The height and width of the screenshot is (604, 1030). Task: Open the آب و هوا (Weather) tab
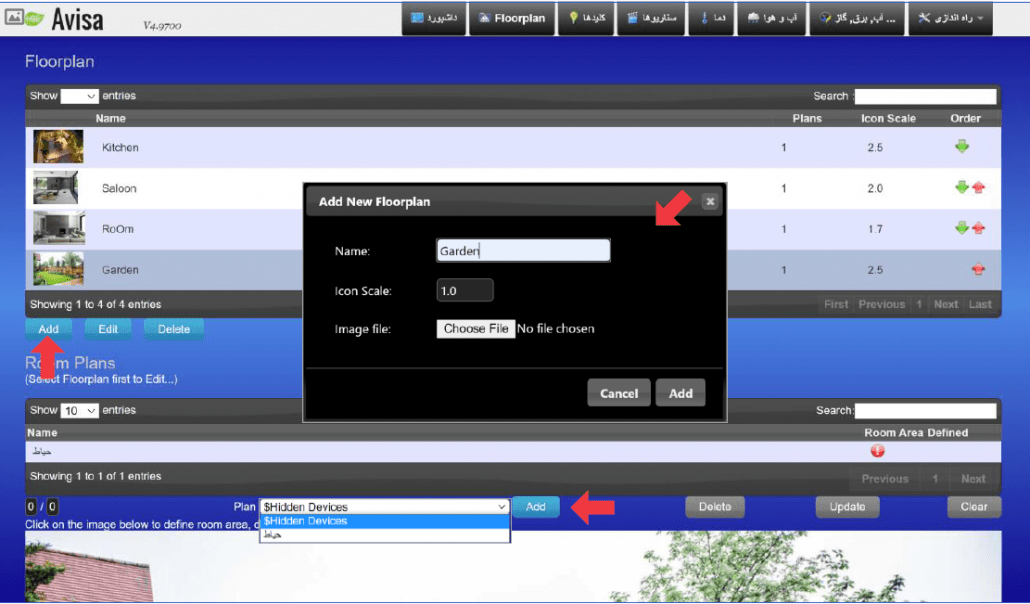click(x=772, y=18)
